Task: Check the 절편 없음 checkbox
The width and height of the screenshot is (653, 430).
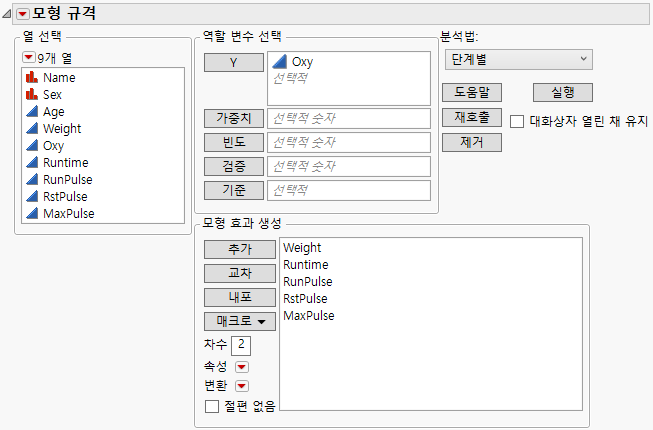Action: pos(212,406)
